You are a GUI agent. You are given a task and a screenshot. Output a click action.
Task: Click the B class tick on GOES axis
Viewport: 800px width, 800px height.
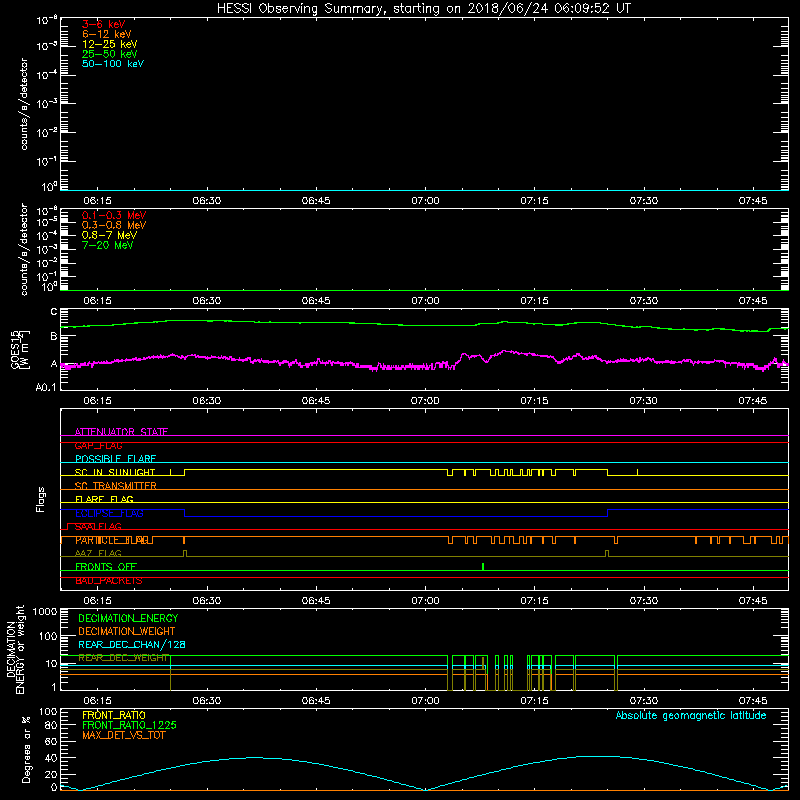pyautogui.click(x=54, y=336)
